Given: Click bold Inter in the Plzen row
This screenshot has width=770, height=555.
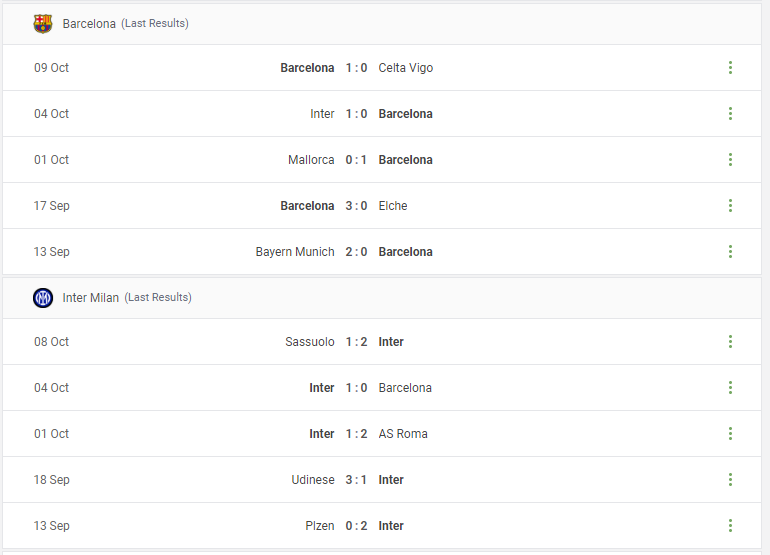Looking at the screenshot, I should tap(391, 526).
